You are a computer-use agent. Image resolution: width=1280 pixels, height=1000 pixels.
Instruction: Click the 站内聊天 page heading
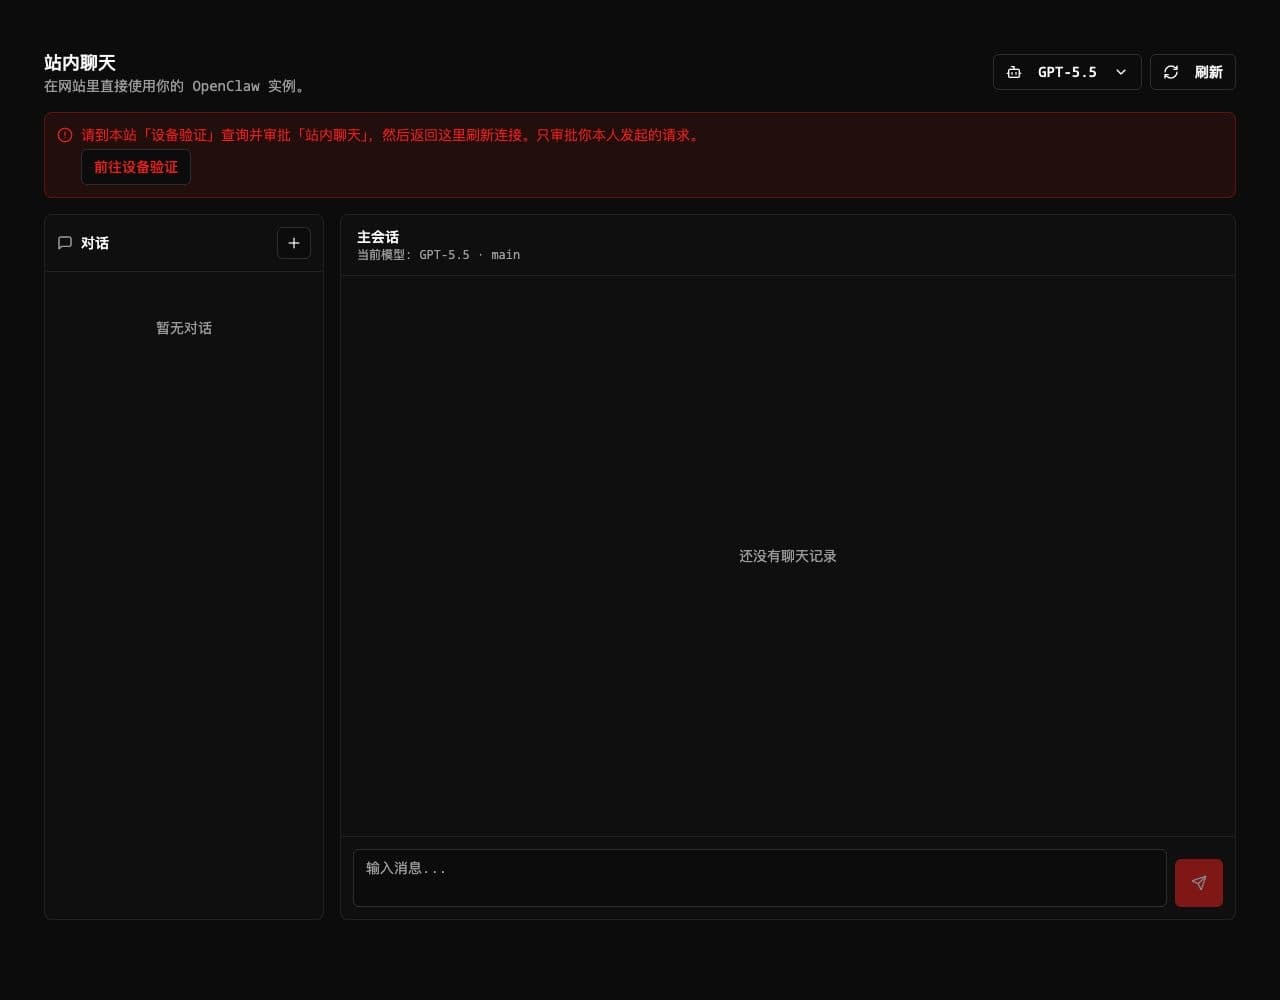click(x=80, y=63)
